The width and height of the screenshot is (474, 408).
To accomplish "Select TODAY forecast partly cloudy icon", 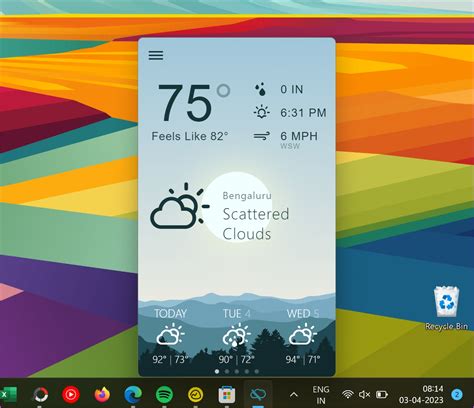I will pos(170,334).
